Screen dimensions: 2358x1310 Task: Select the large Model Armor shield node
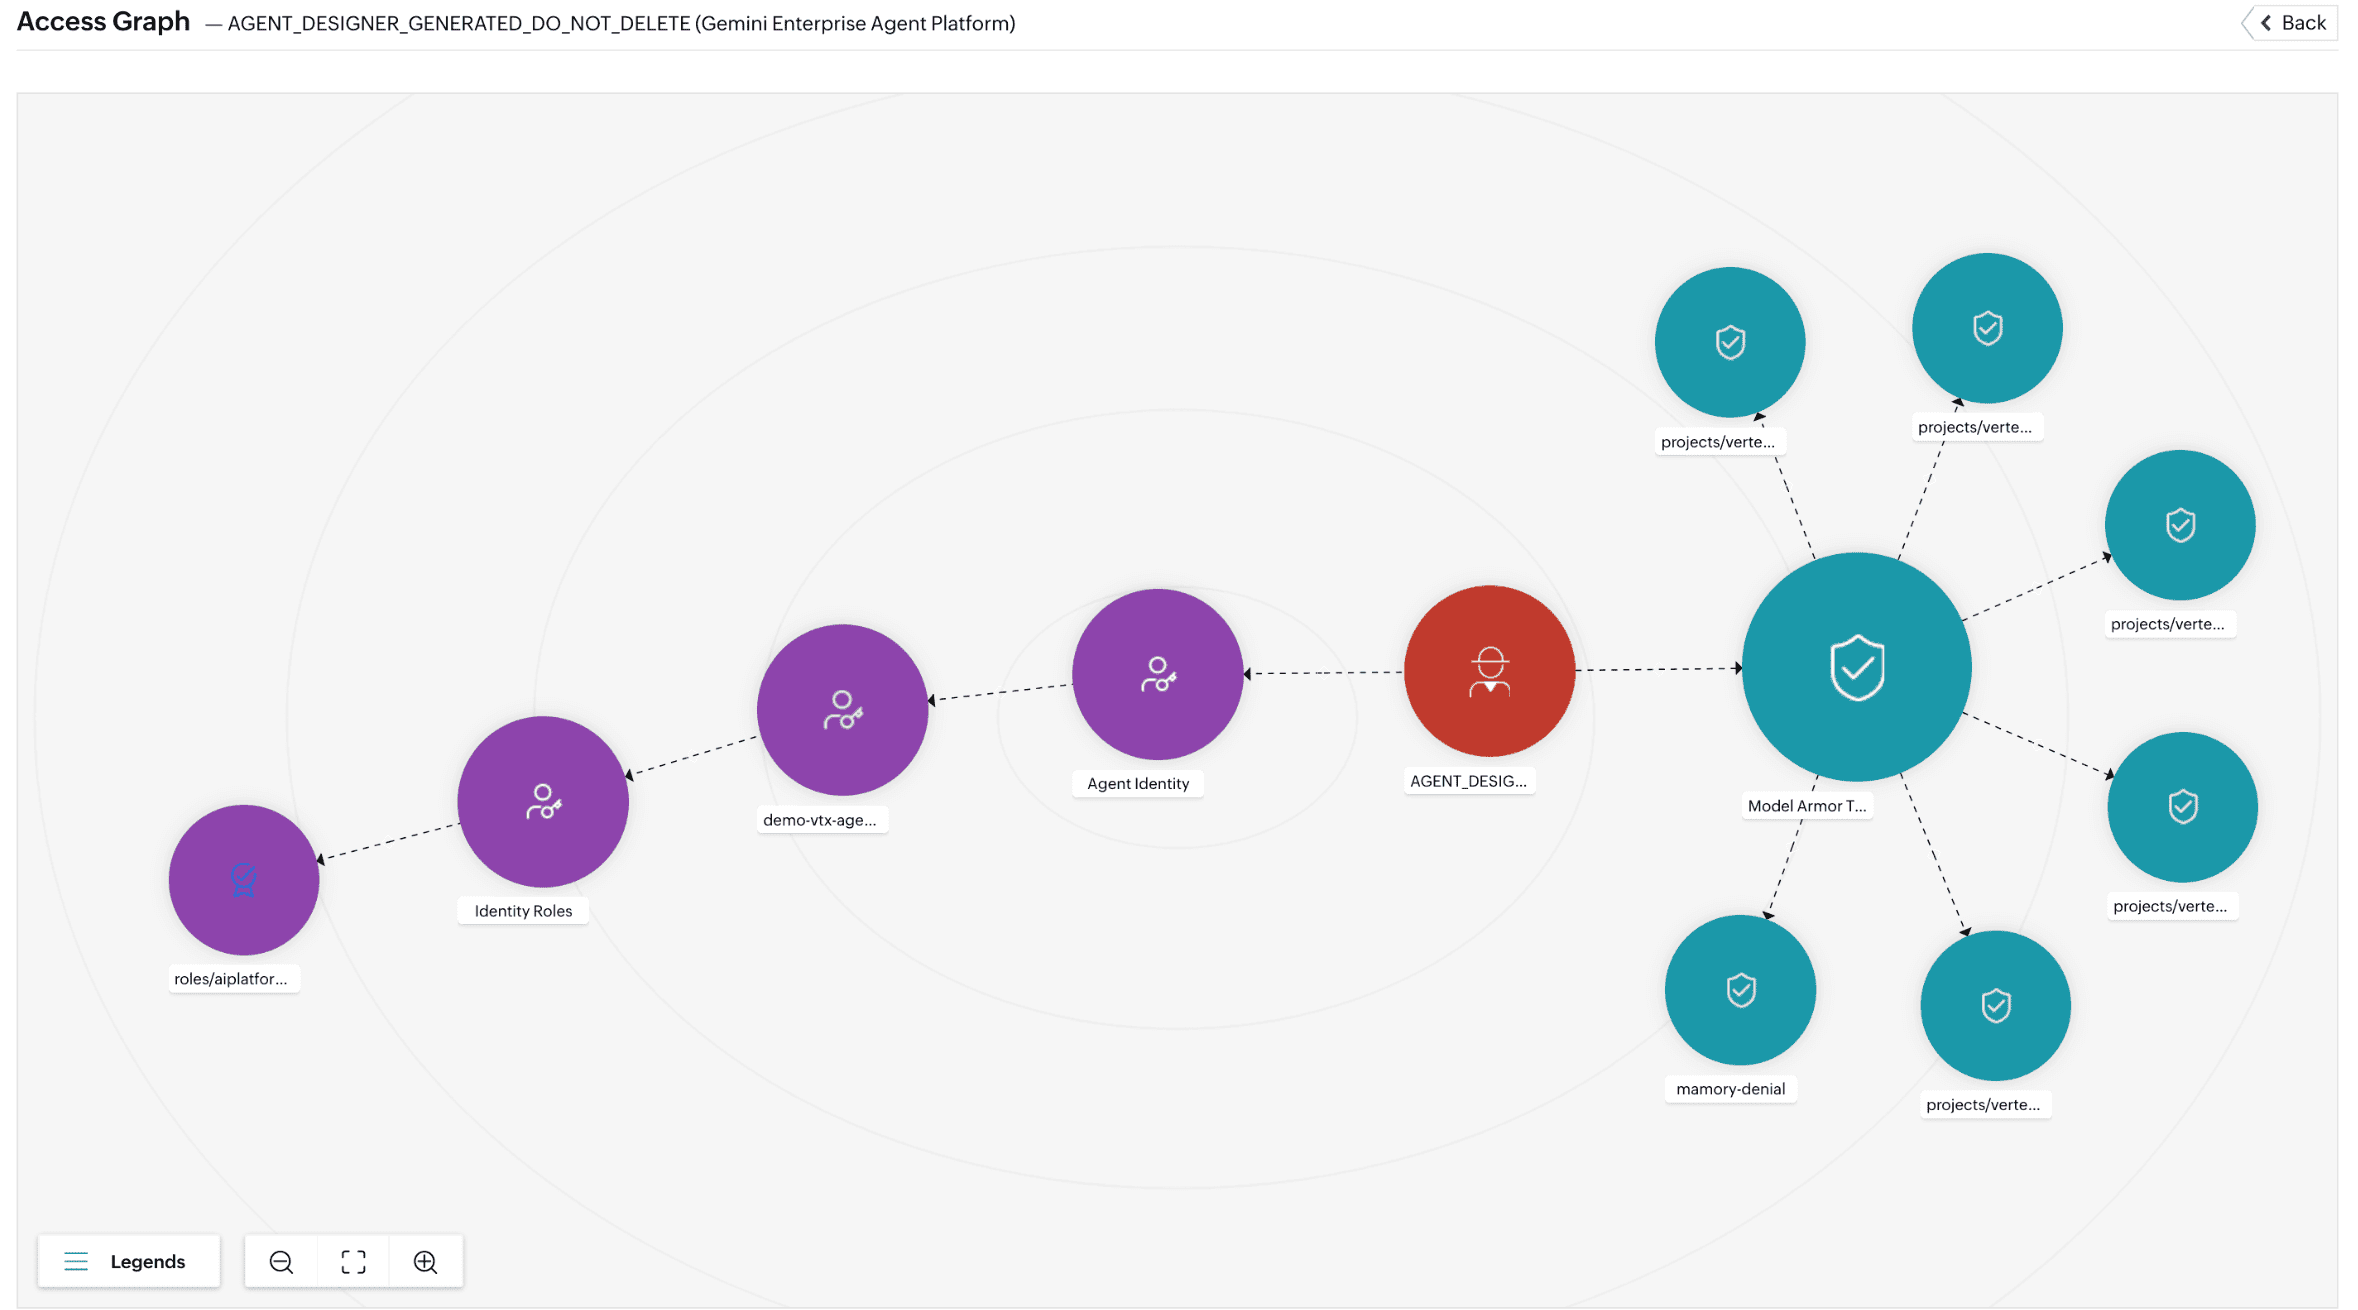(x=1857, y=667)
